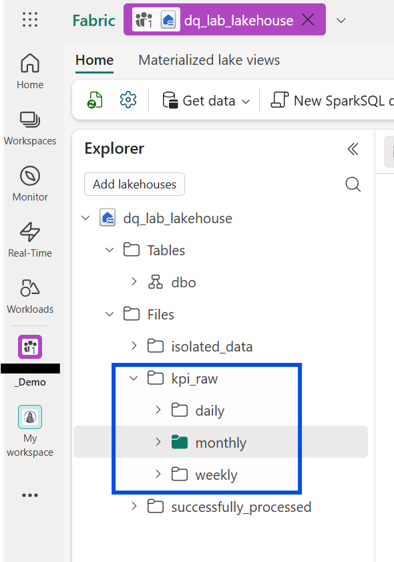Select the successfully_processed folder
This screenshot has height=562, width=394.
coord(241,507)
